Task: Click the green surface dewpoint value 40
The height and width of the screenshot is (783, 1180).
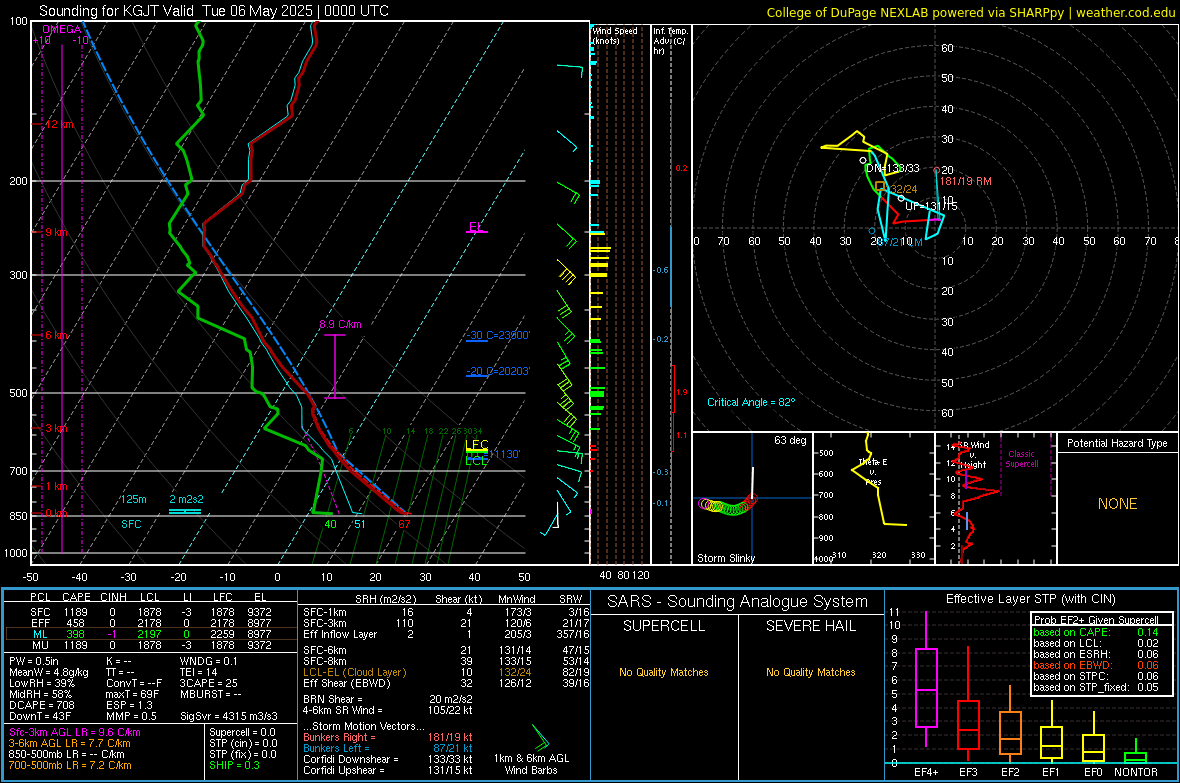Action: tap(330, 524)
